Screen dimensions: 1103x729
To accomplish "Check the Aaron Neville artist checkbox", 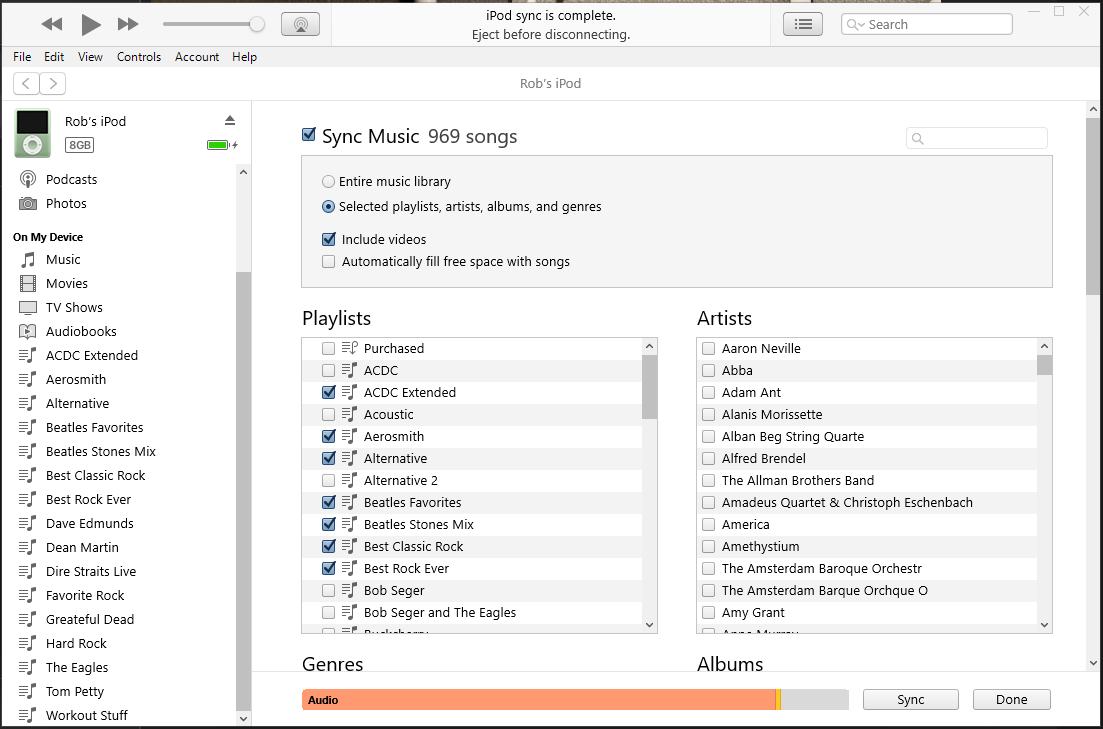I will [x=708, y=348].
